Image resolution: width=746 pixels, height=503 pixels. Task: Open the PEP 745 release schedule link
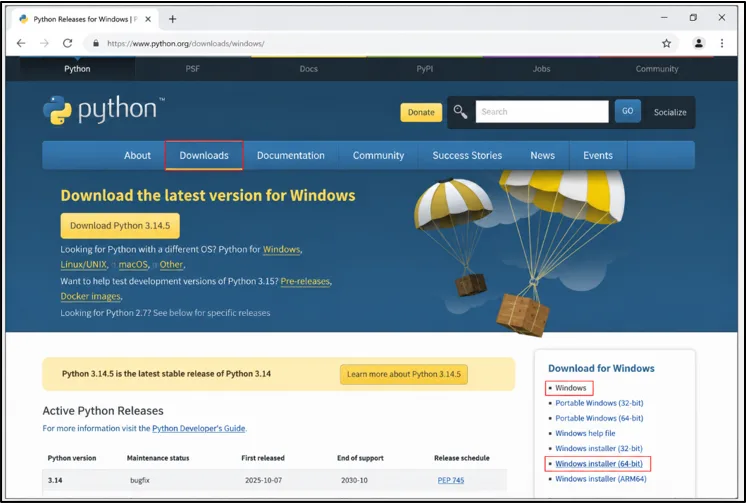tap(451, 480)
